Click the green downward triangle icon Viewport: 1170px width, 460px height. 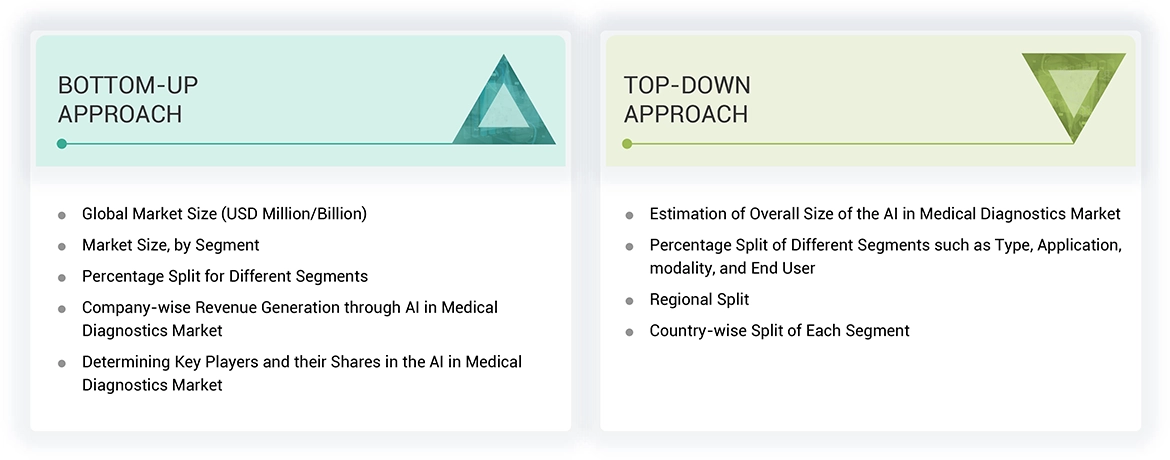(x=1073, y=90)
